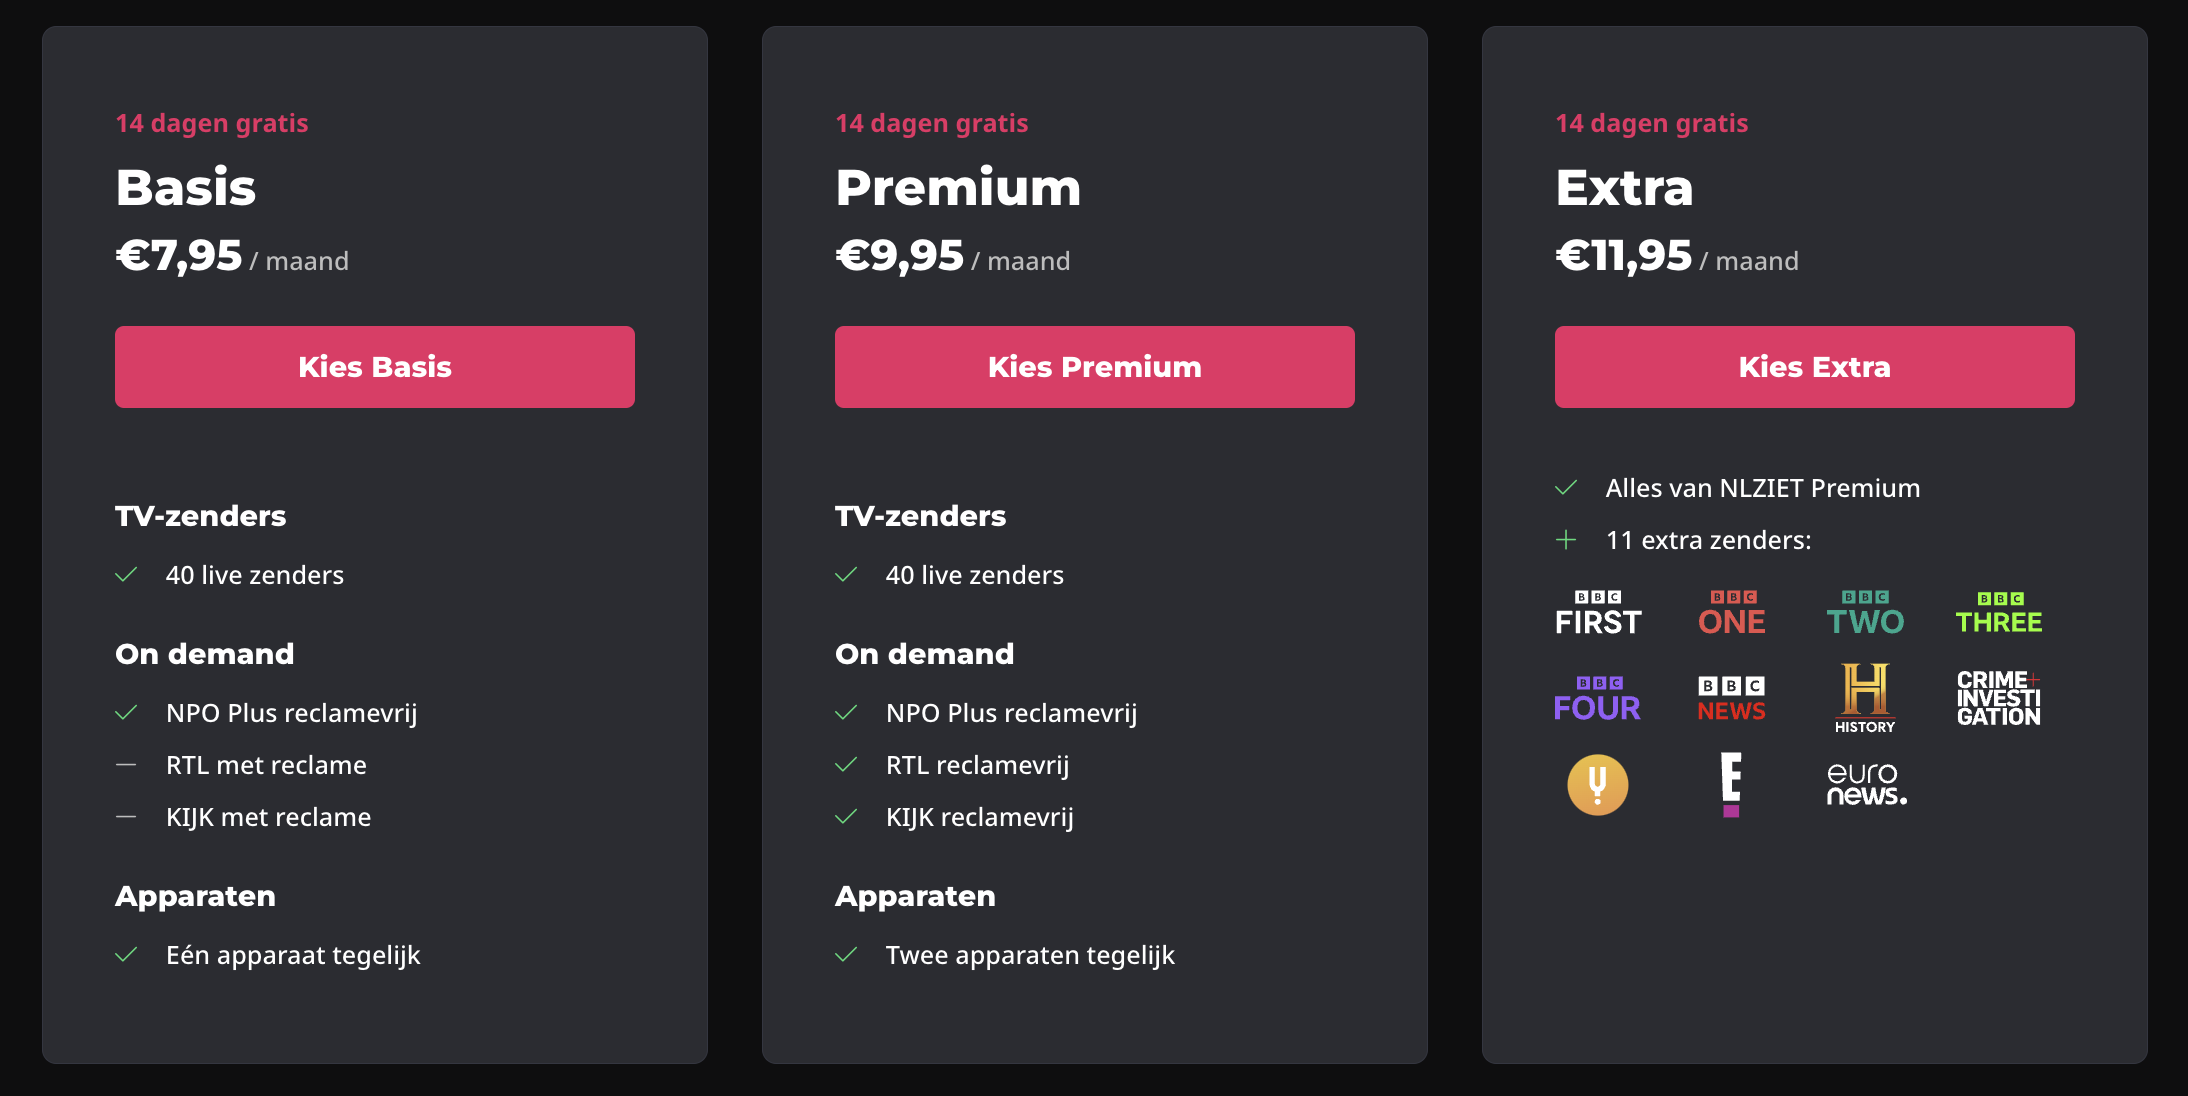Click the BBC News channel logo

pyautogui.click(x=1731, y=699)
